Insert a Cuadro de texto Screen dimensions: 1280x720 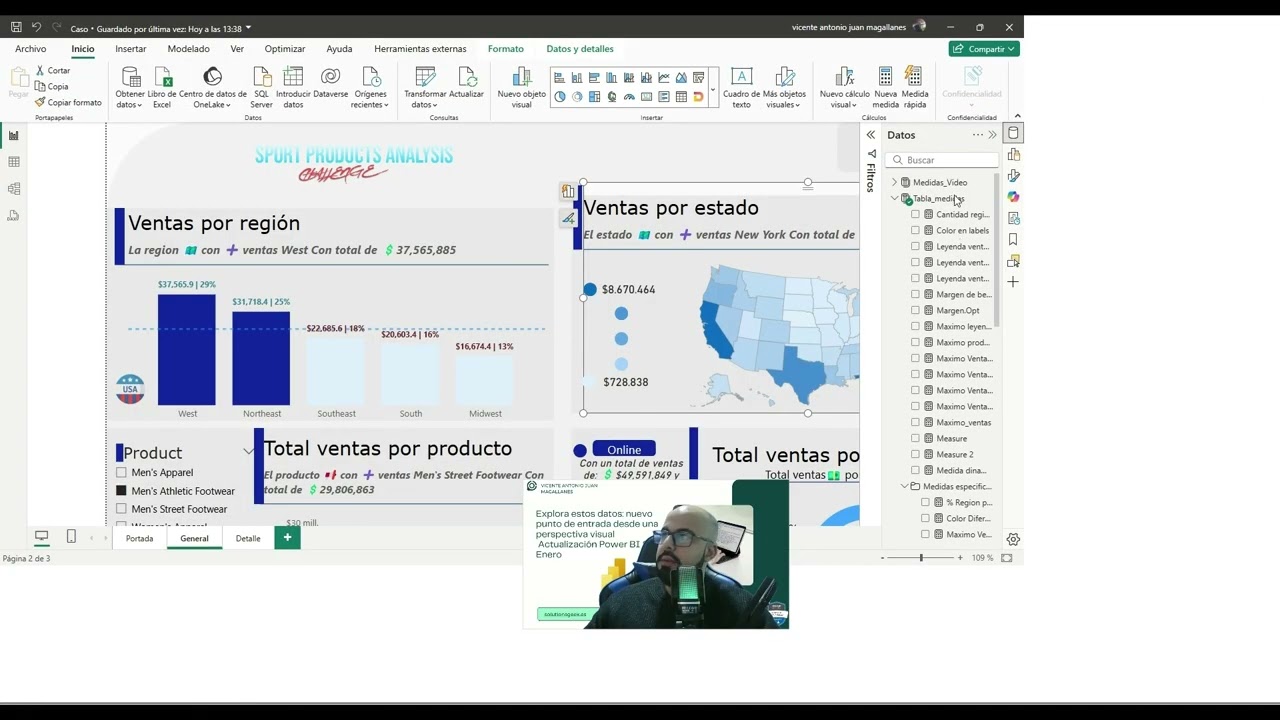coord(741,88)
